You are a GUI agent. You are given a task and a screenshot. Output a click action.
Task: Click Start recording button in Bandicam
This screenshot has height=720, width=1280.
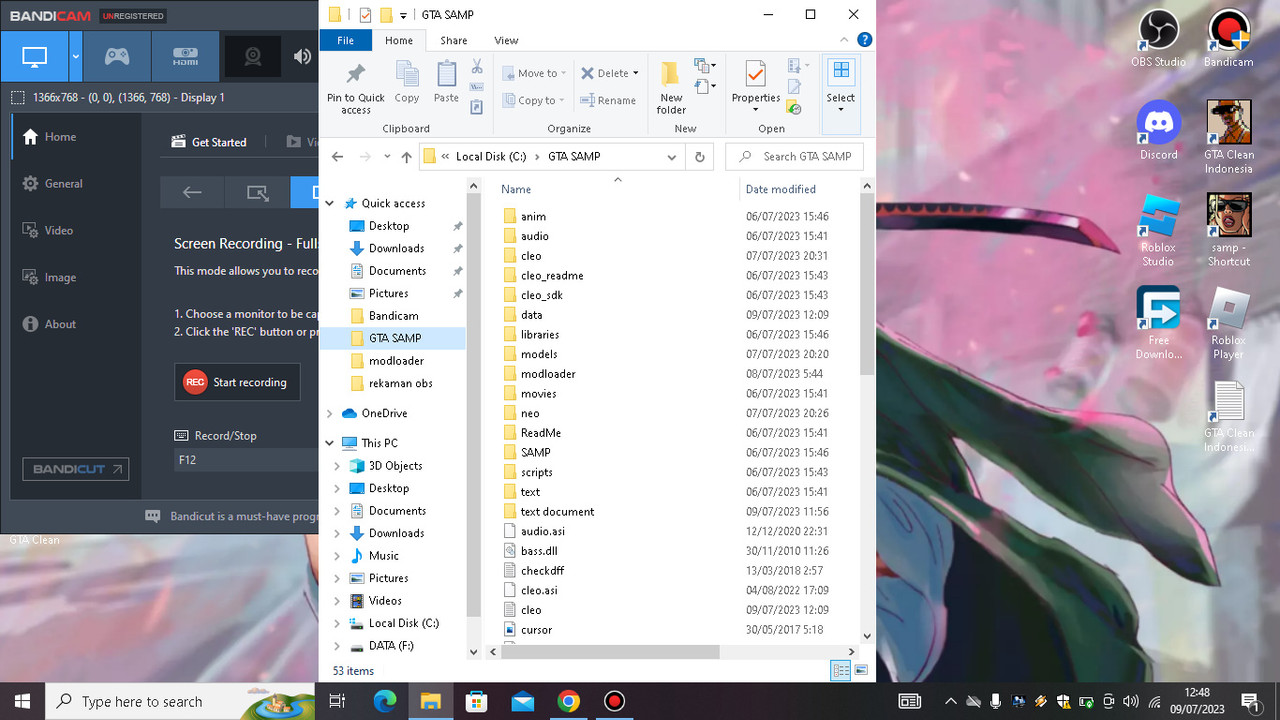pyautogui.click(x=237, y=382)
